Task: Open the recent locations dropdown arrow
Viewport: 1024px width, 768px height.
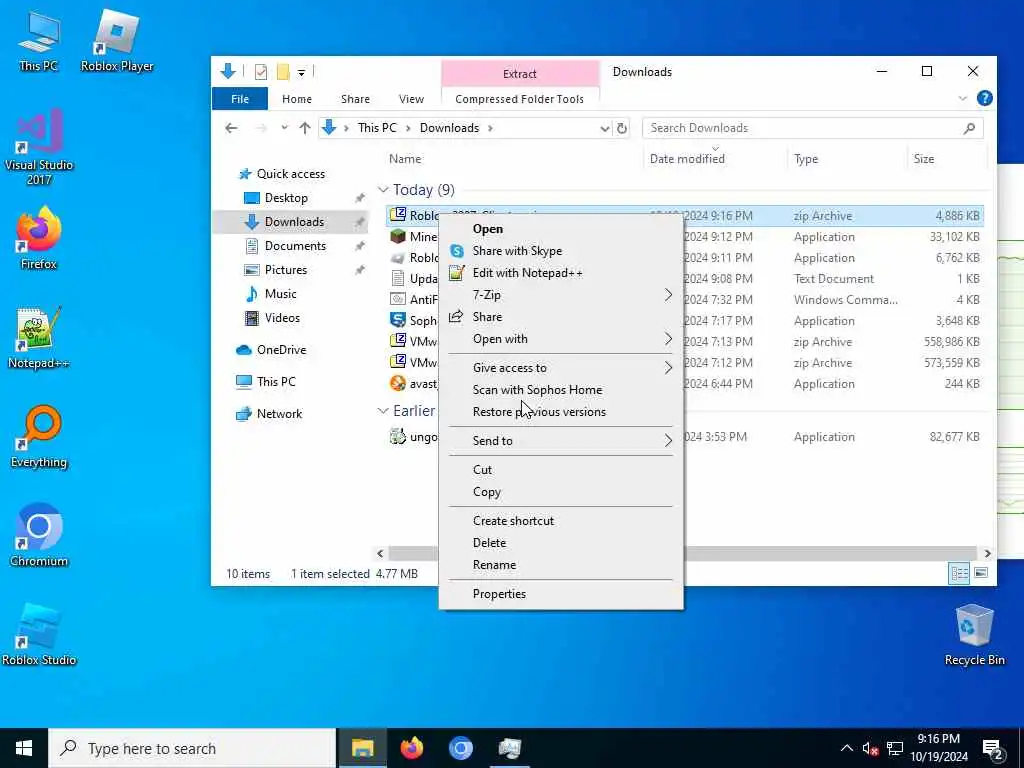Action: (284, 128)
